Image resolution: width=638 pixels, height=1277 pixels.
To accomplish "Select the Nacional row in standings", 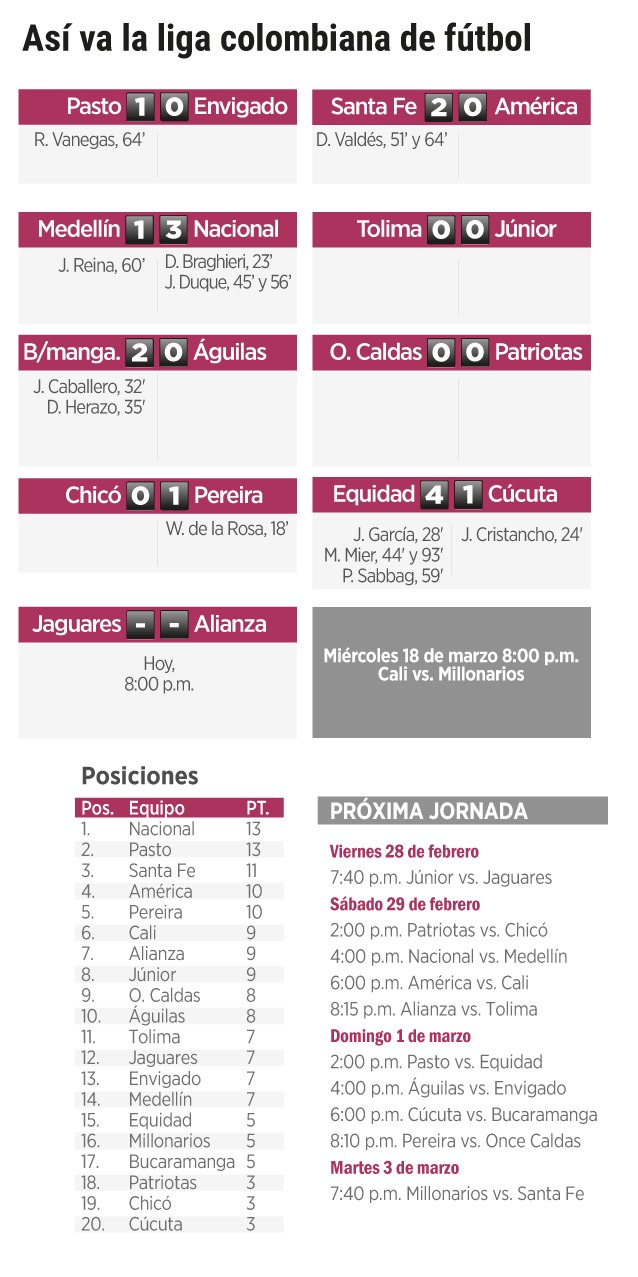I will coord(179,829).
